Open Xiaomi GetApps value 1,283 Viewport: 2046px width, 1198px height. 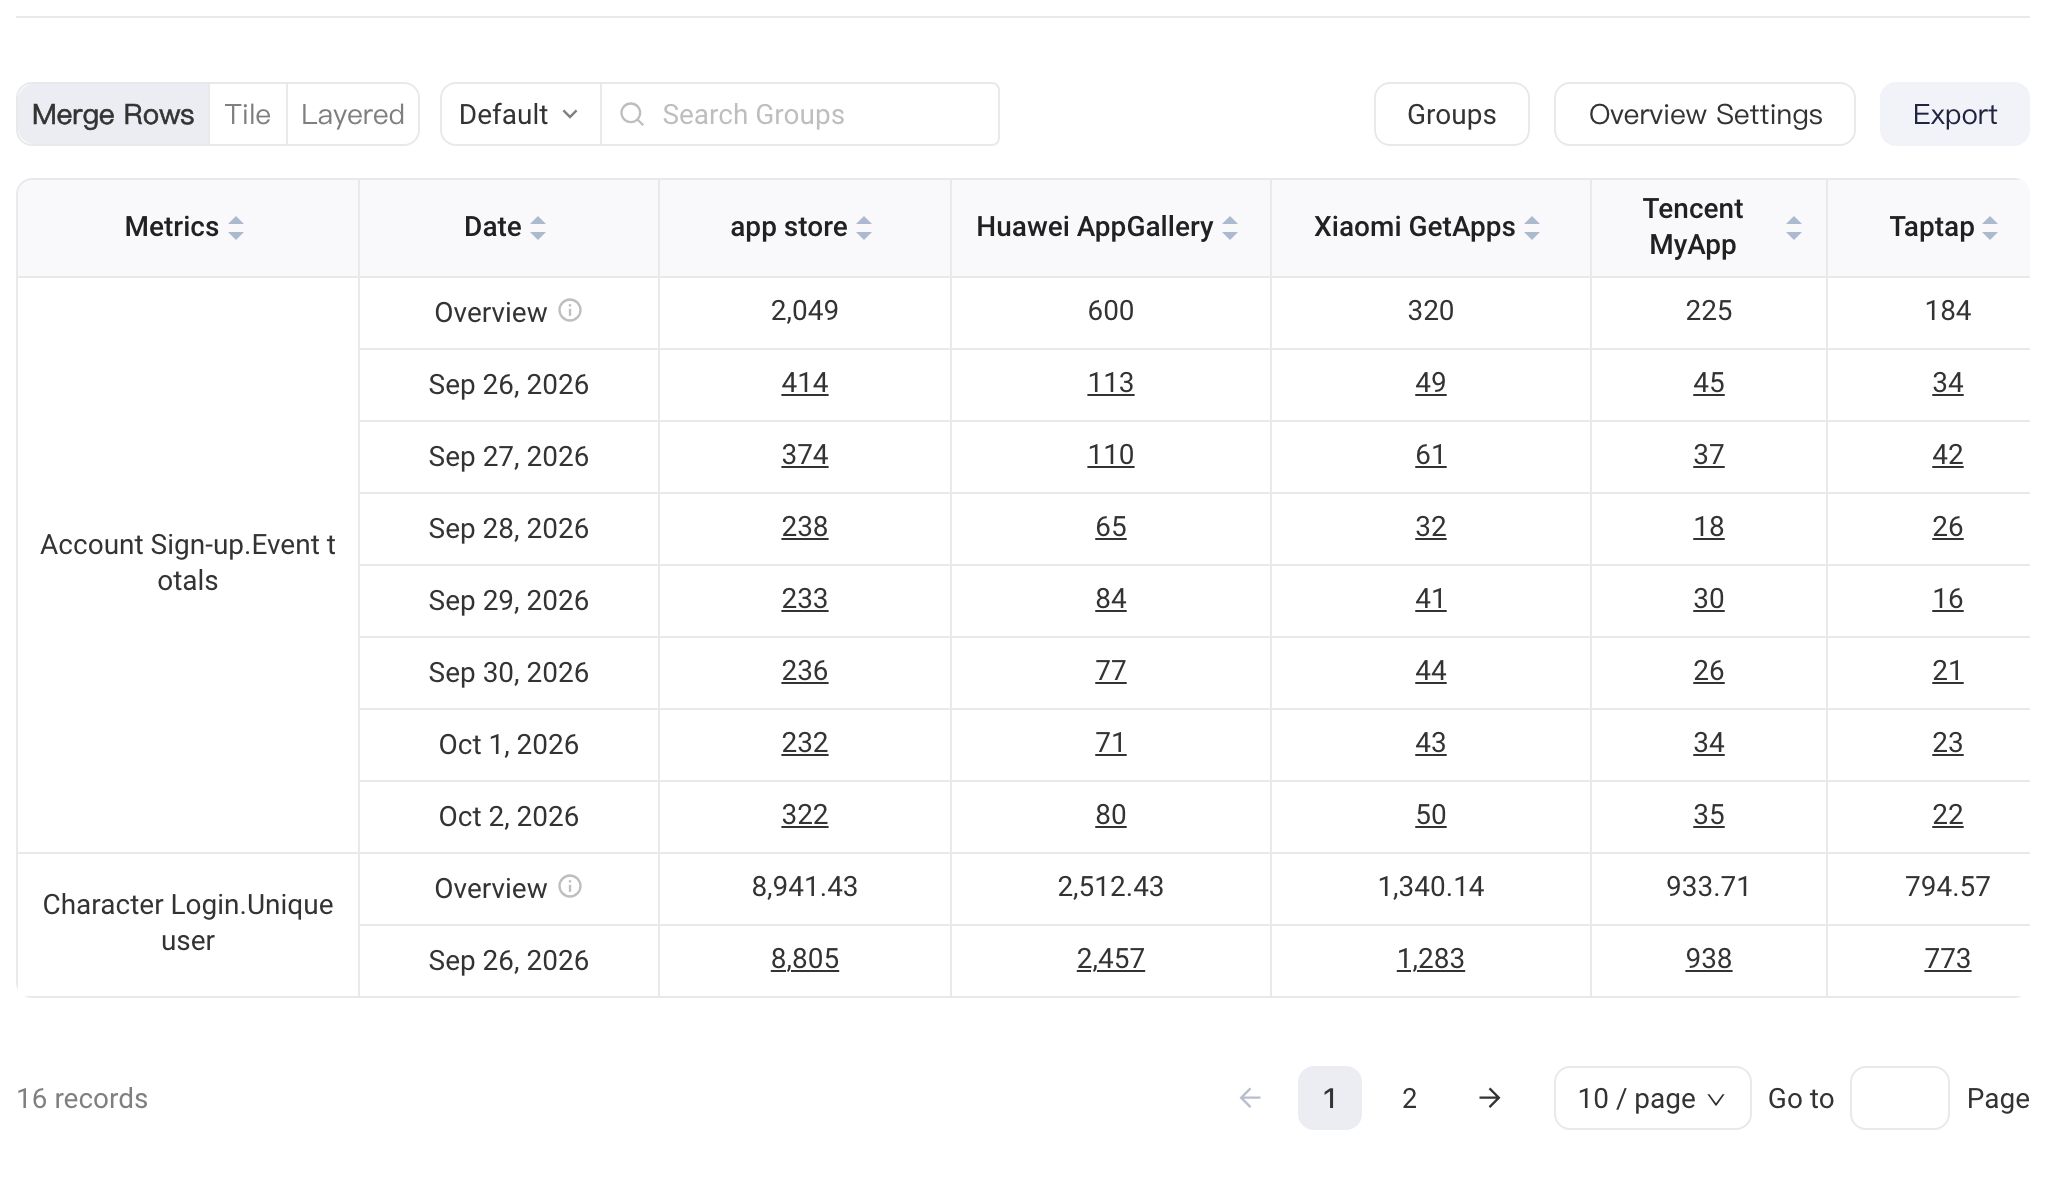pos(1431,959)
